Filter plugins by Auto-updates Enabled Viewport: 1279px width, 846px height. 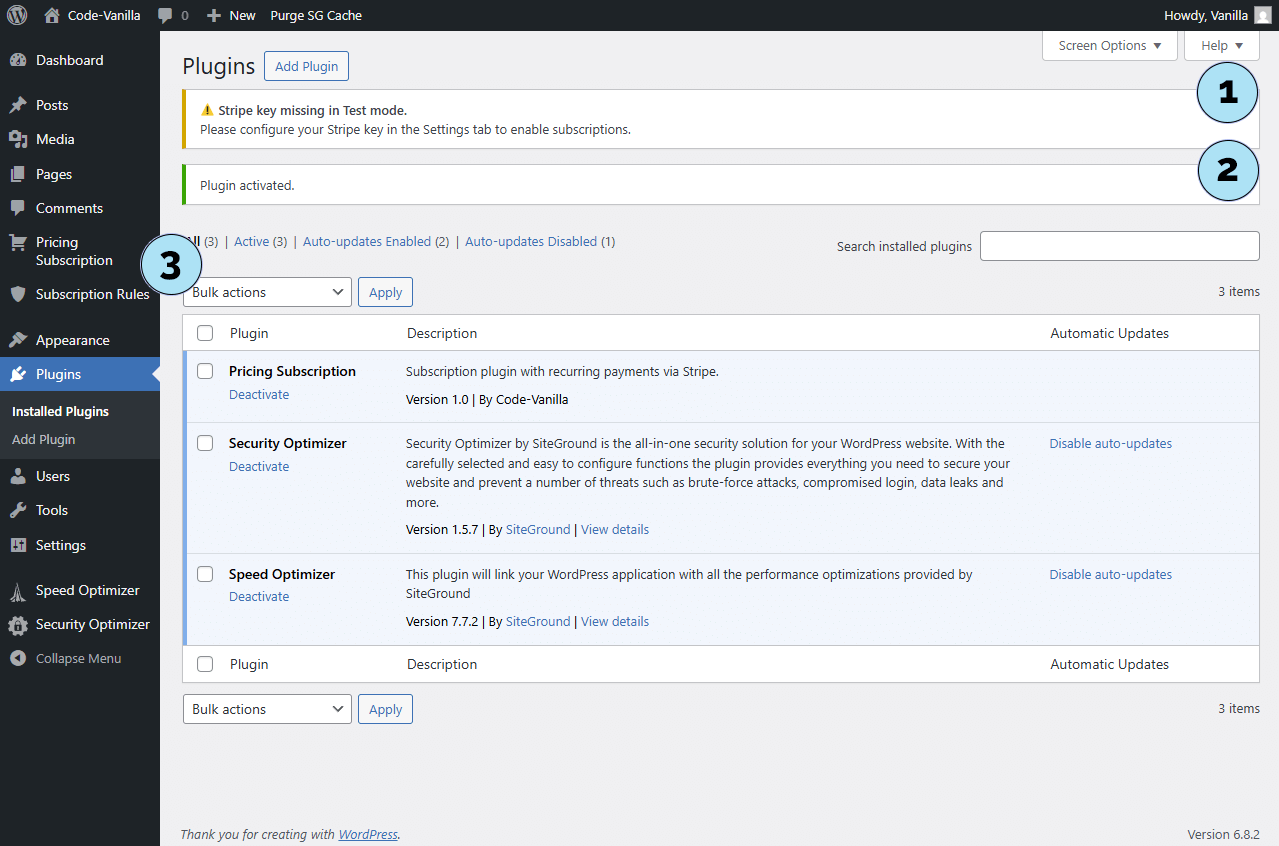coord(367,242)
